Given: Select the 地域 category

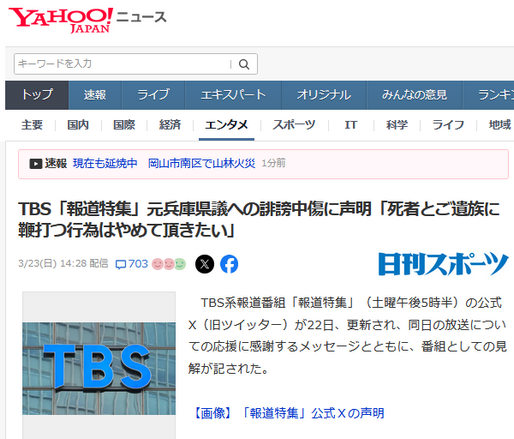Looking at the screenshot, I should click(500, 125).
